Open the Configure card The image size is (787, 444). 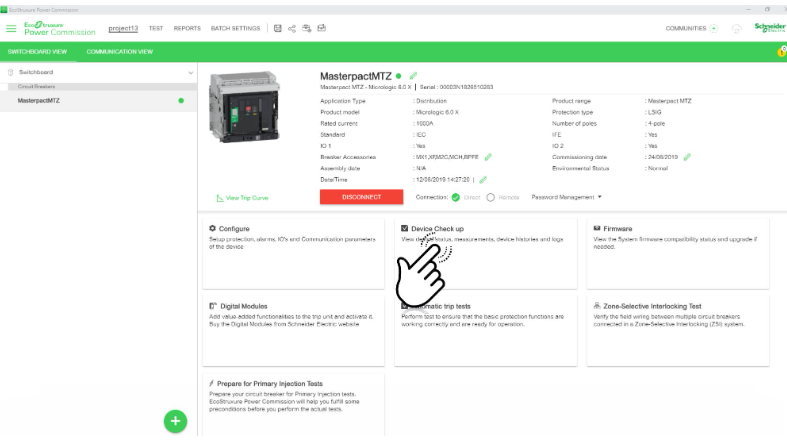(x=293, y=253)
